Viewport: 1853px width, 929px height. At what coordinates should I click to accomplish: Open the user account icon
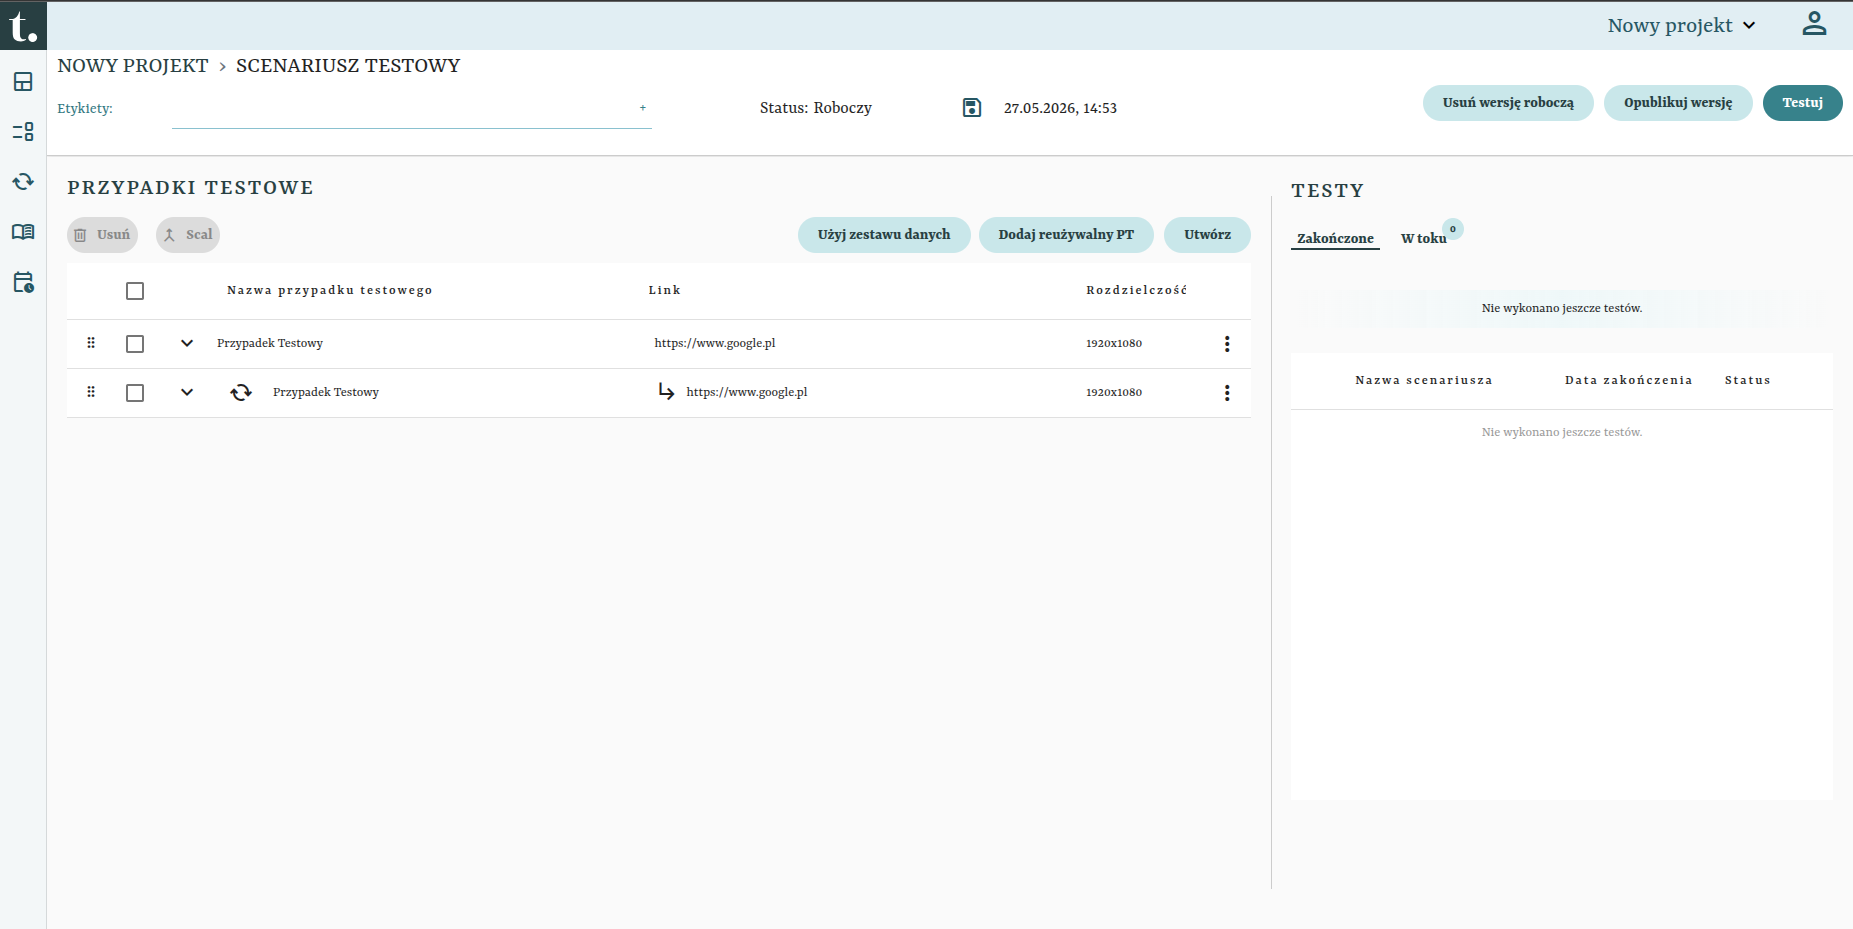click(1814, 24)
